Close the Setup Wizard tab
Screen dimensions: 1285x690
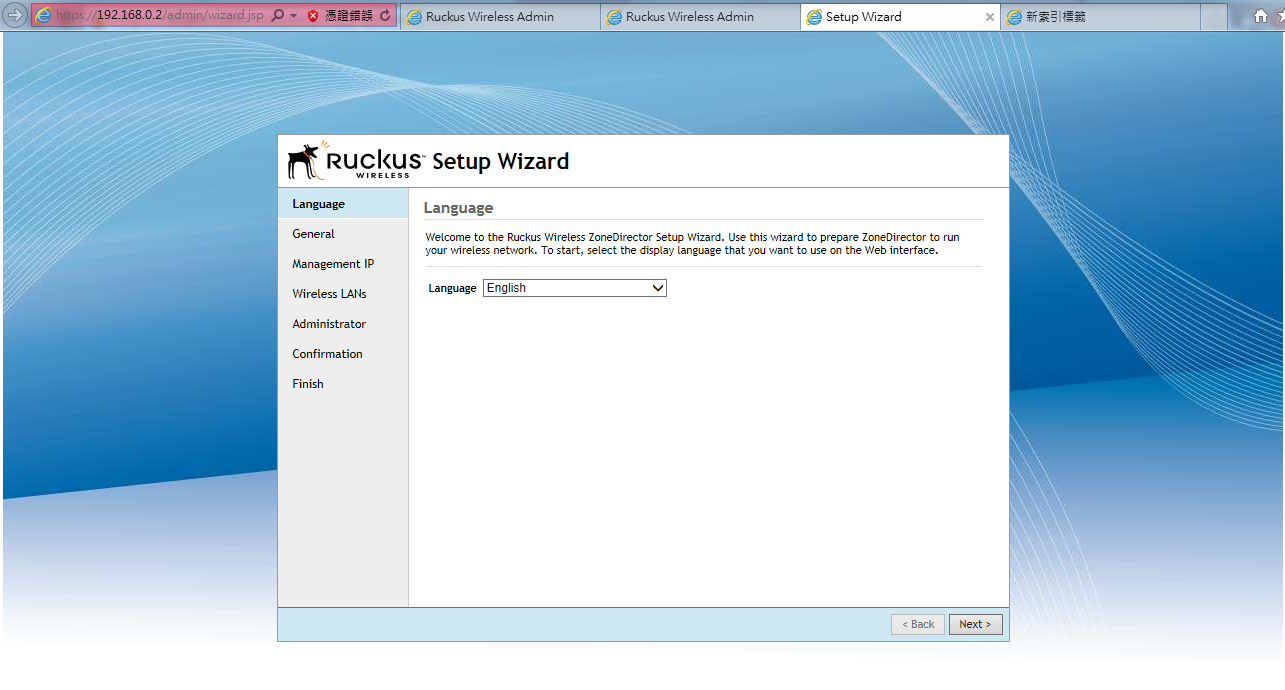(990, 17)
